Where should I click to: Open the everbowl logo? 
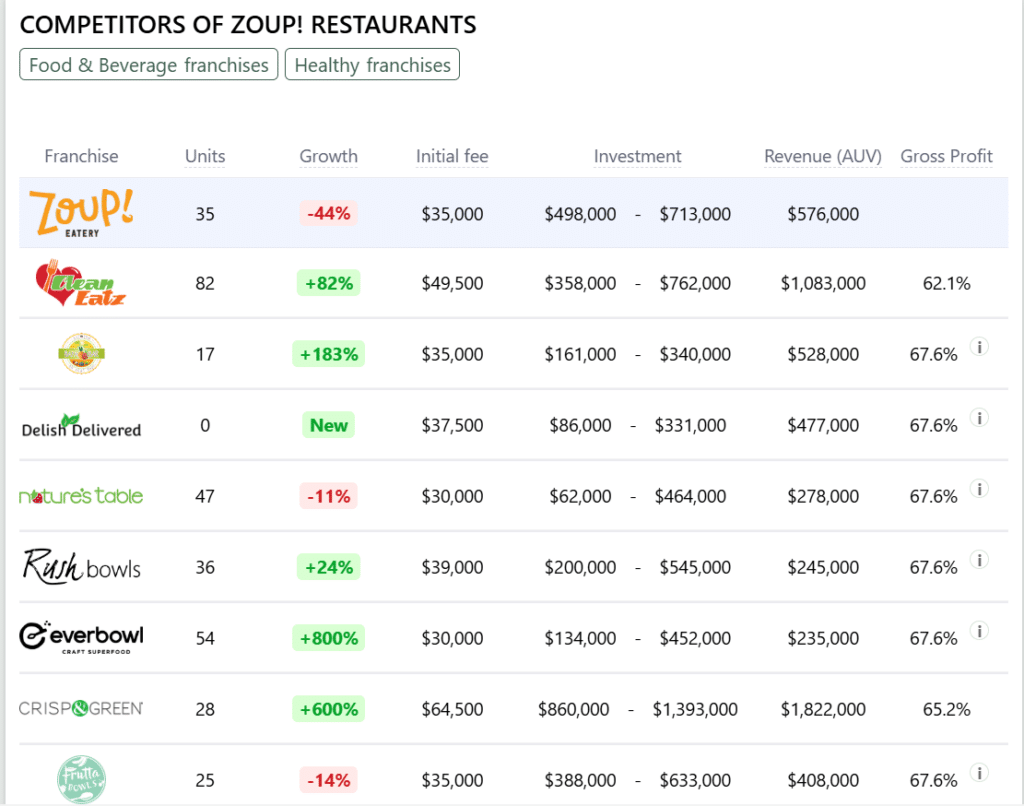(81, 637)
